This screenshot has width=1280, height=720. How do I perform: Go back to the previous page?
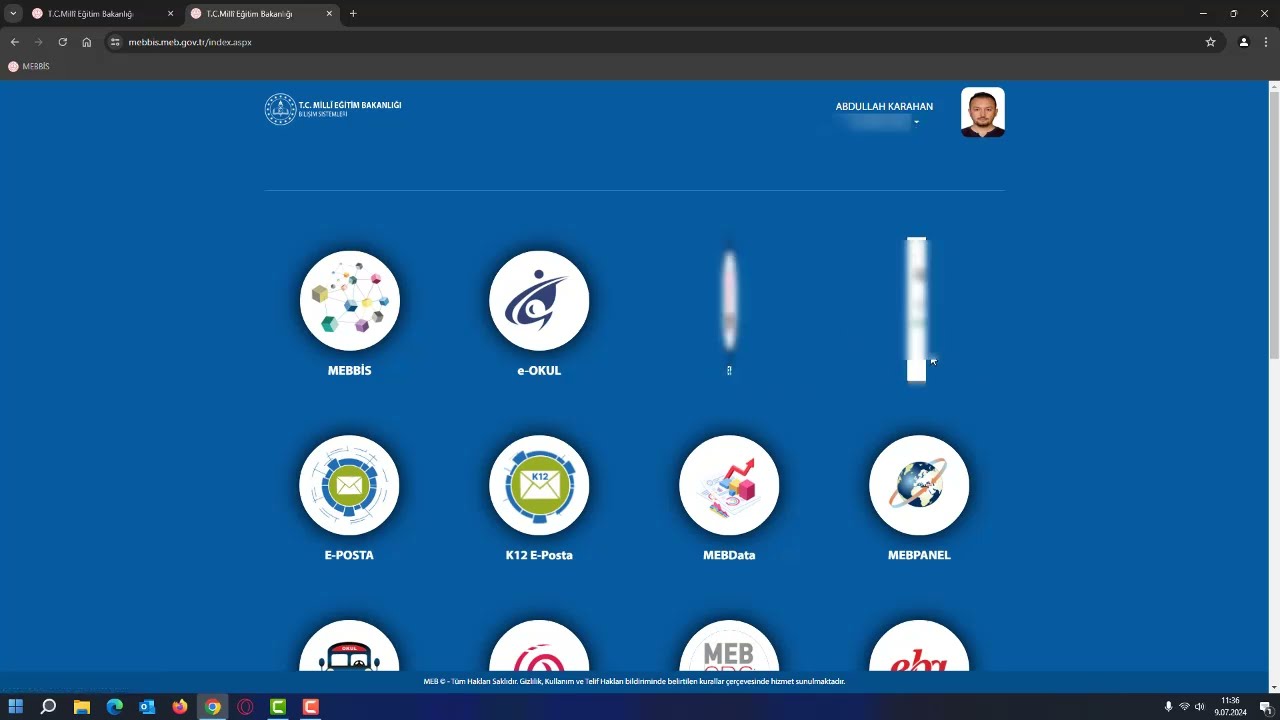tap(14, 42)
